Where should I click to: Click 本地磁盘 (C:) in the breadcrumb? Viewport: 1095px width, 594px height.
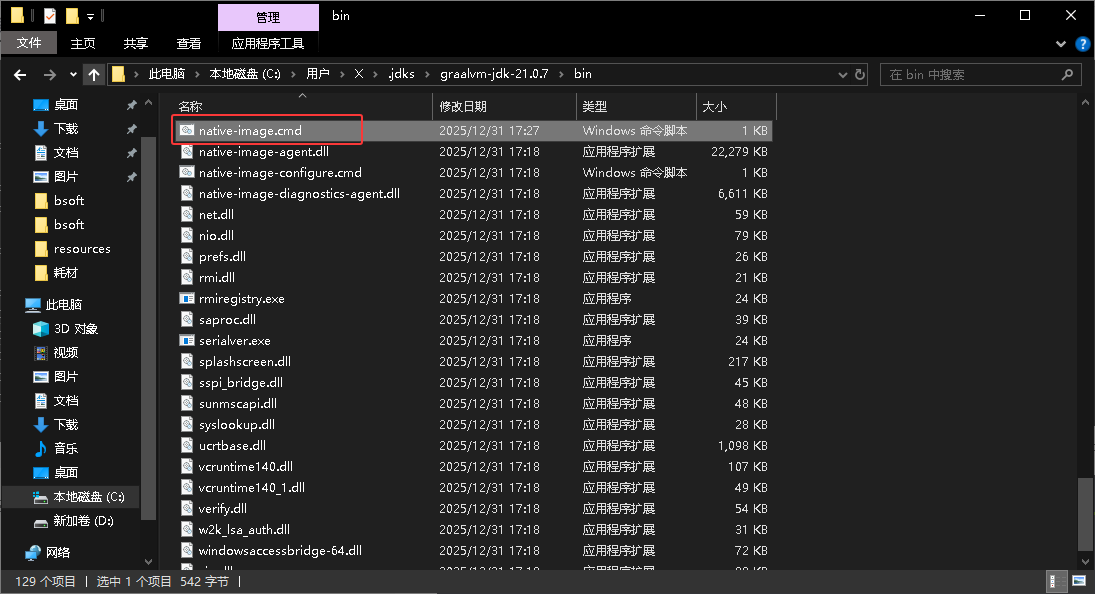[245, 74]
